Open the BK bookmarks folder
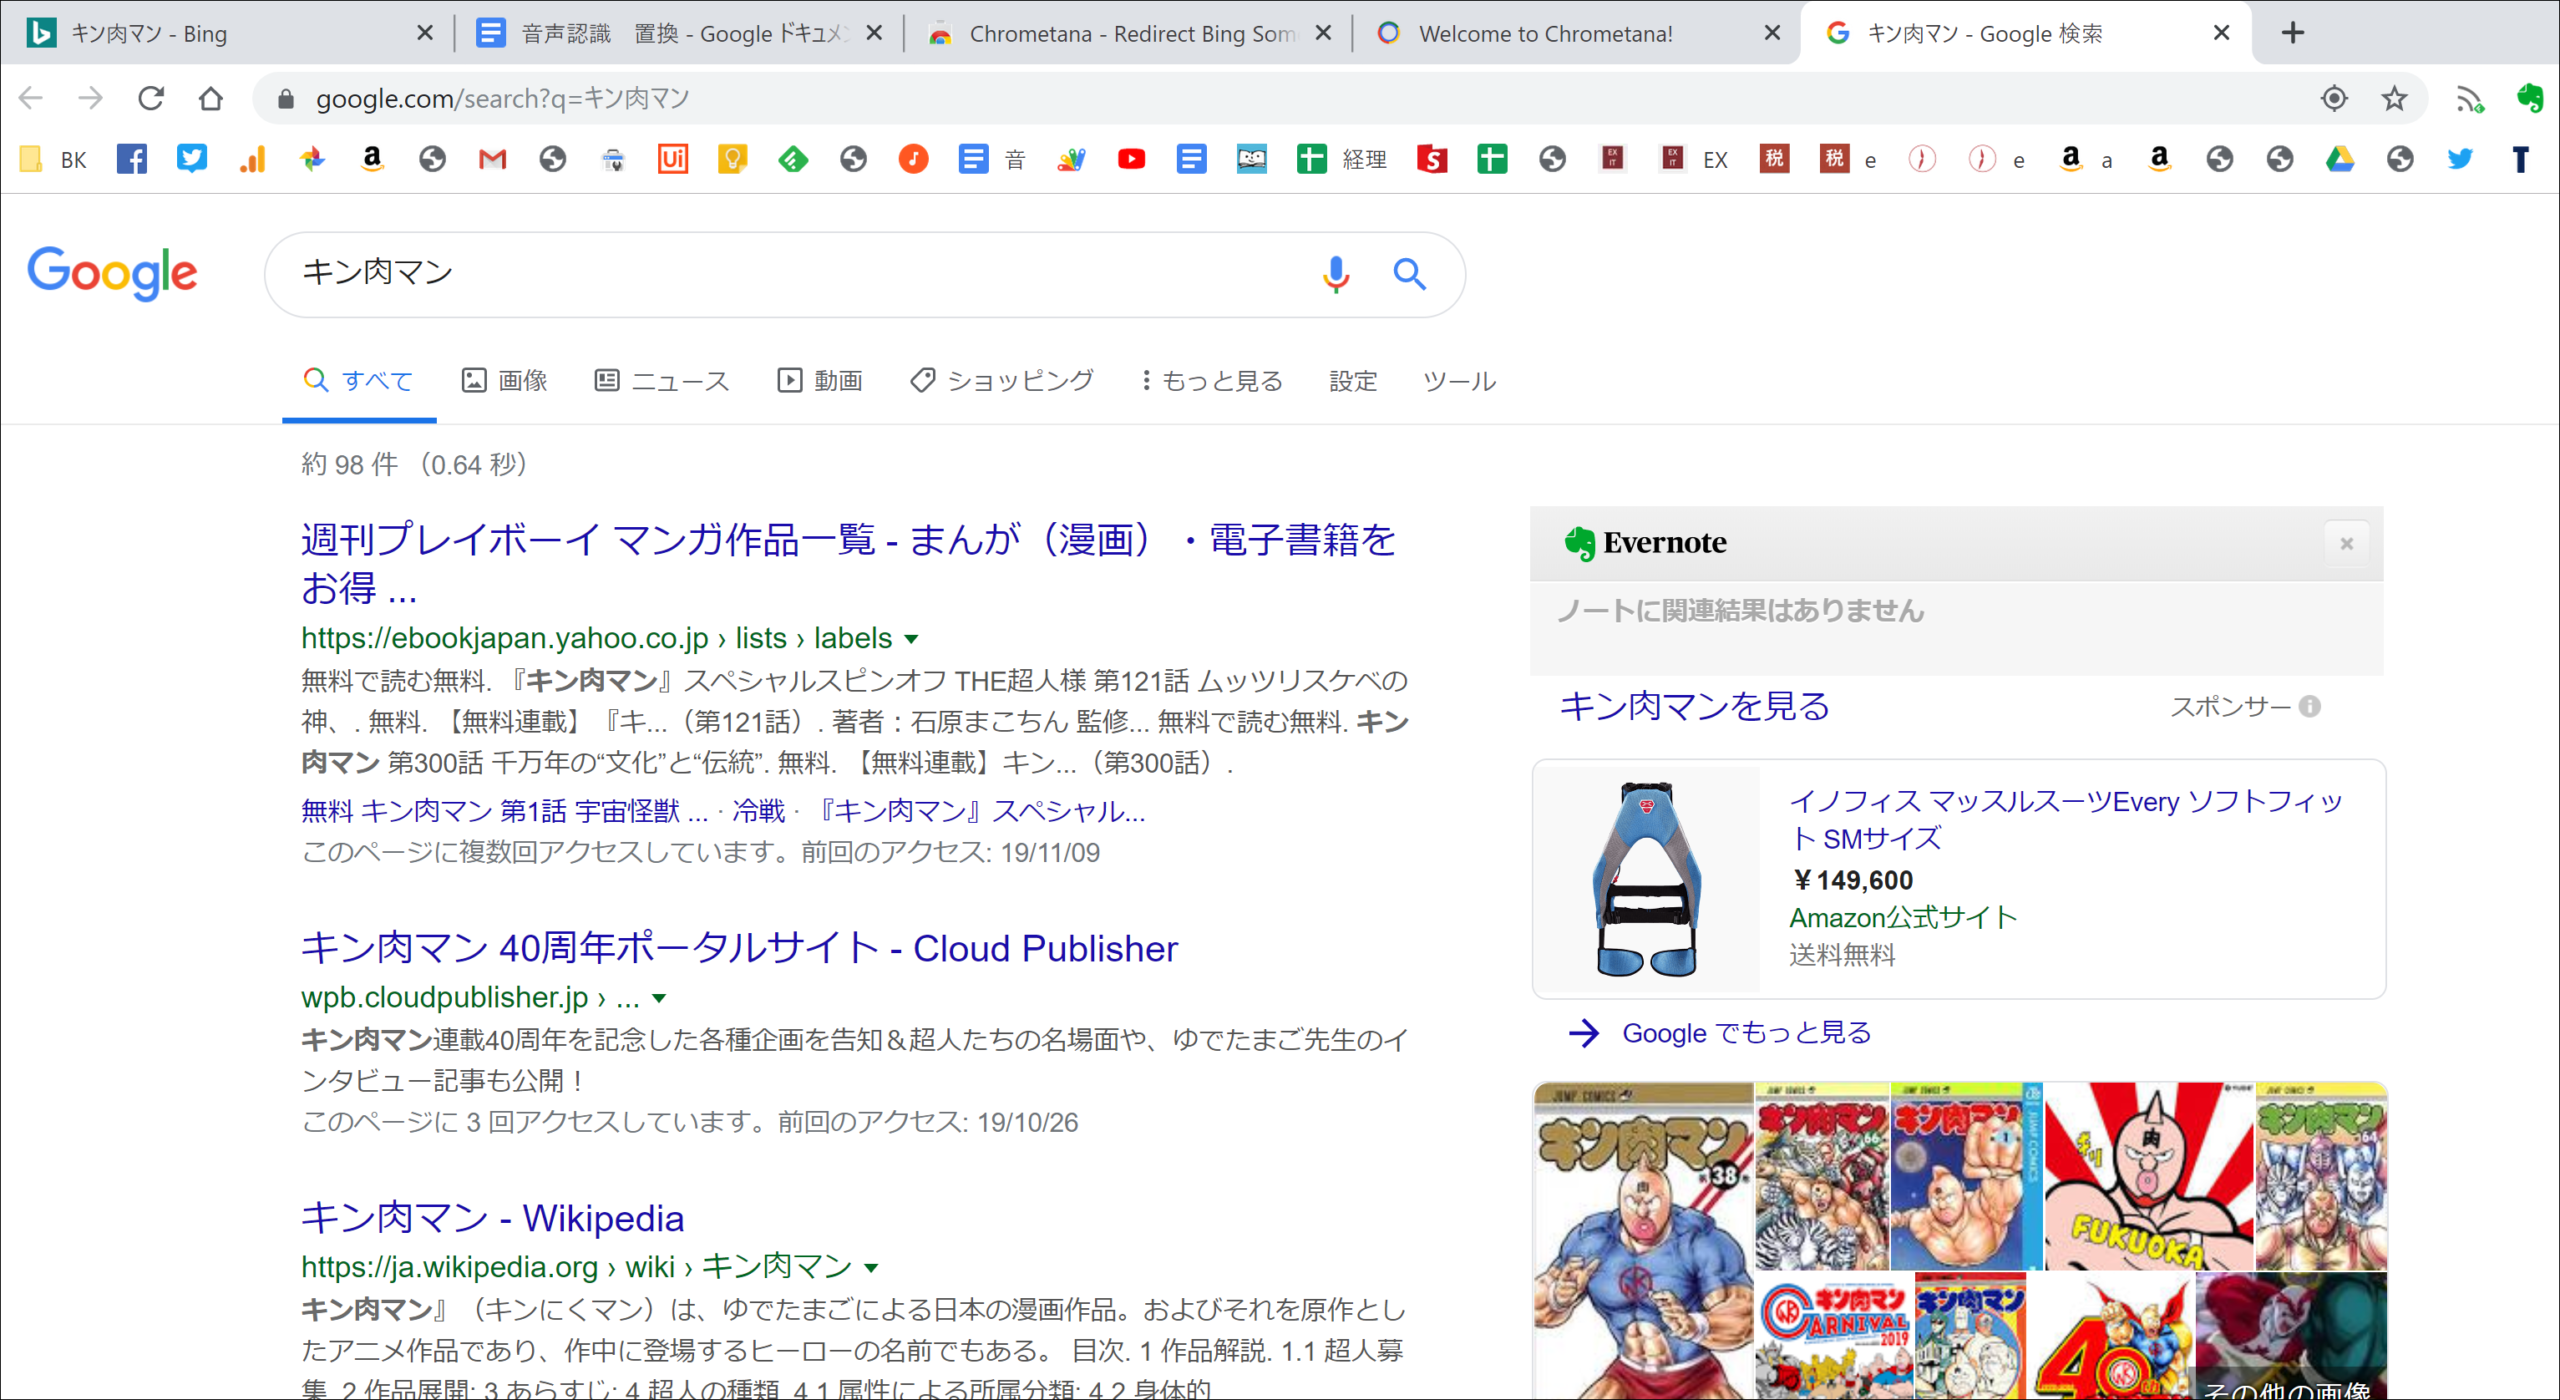Image resolution: width=2560 pixels, height=1400 pixels. point(54,159)
